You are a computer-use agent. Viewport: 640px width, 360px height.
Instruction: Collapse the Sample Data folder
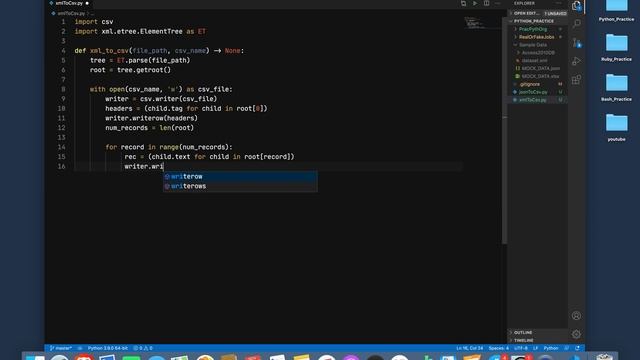pyautogui.click(x=533, y=45)
